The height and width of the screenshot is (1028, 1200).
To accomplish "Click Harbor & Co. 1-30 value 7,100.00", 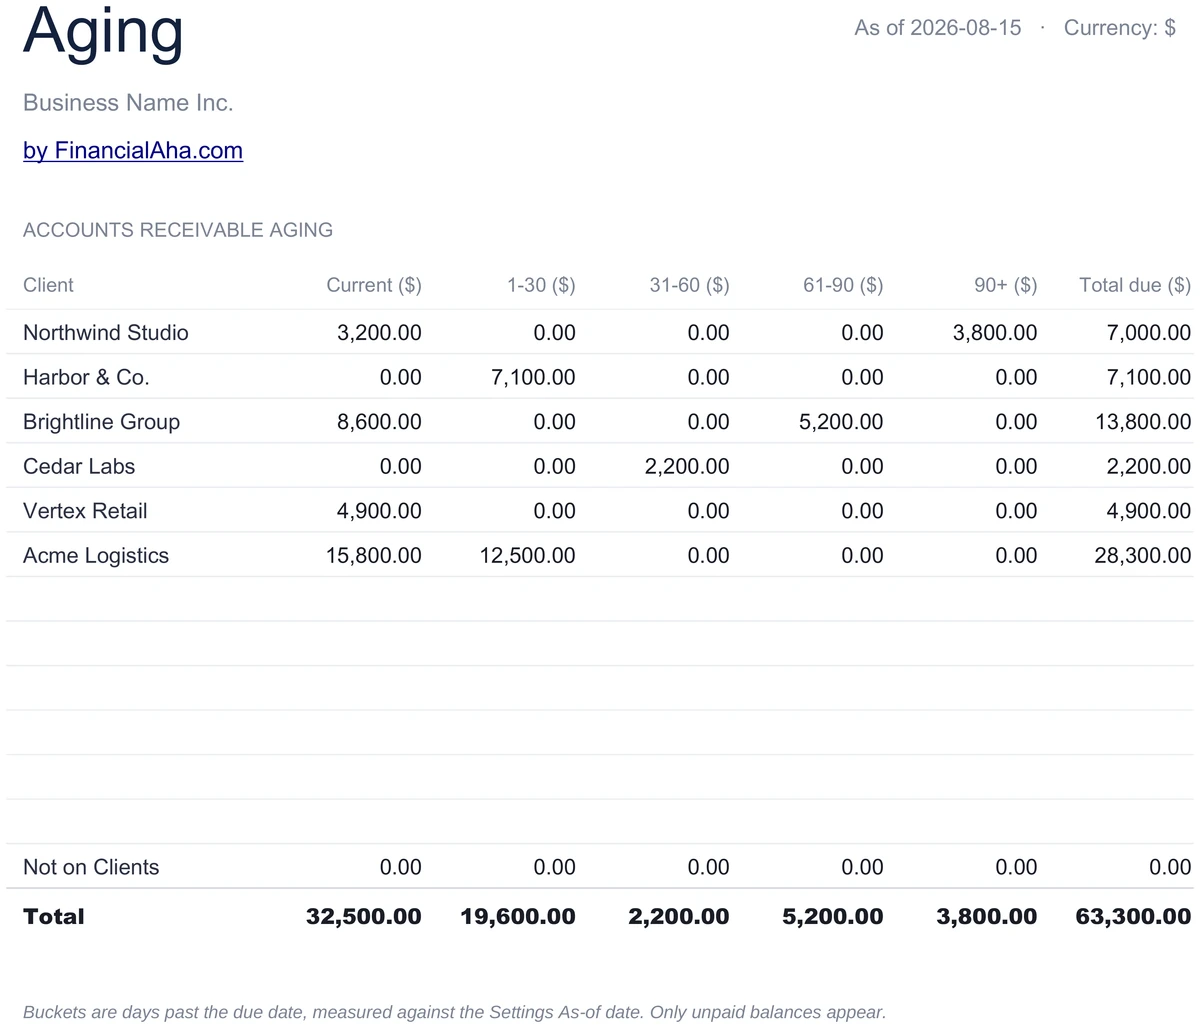I will click(x=533, y=378).
